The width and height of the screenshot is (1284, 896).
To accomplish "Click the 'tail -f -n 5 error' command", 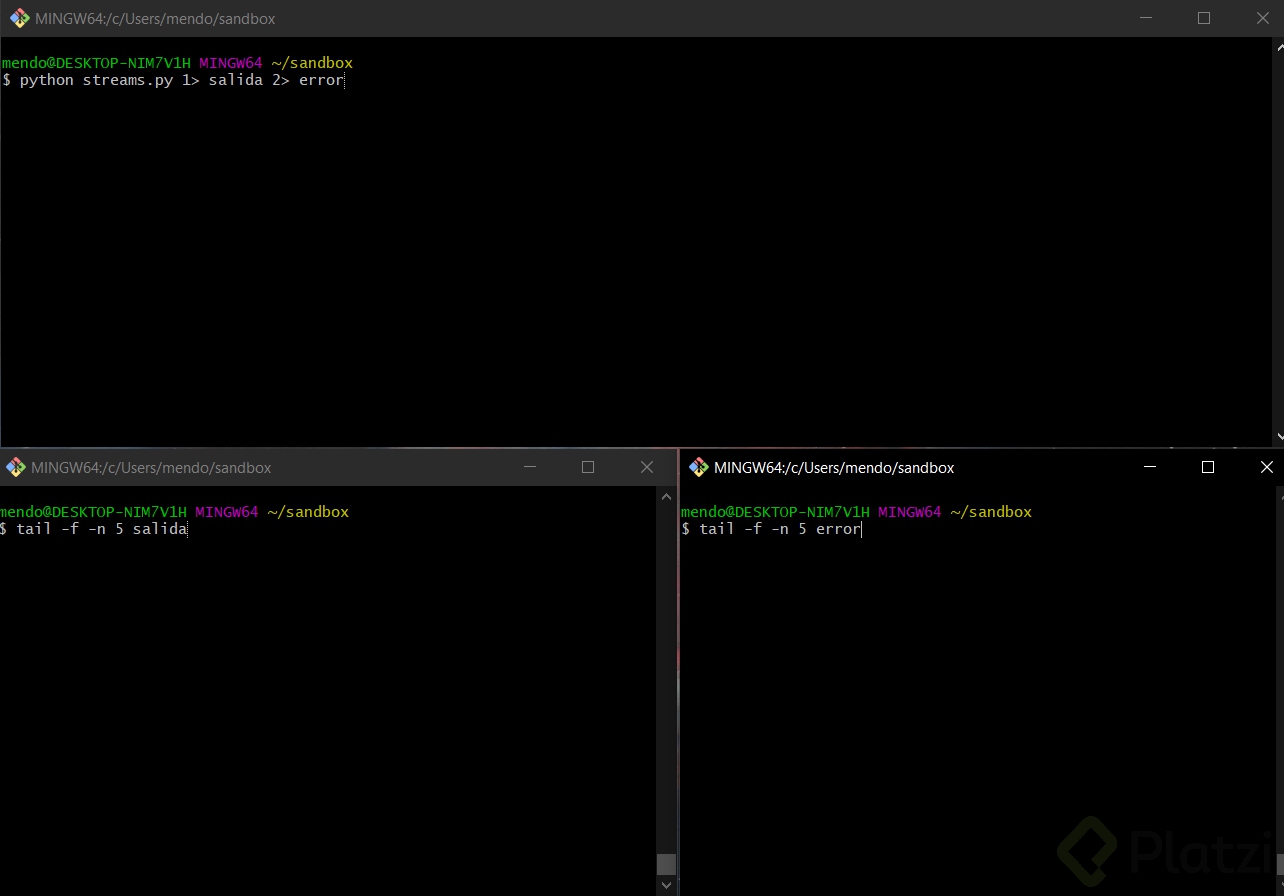I will tap(780, 529).
